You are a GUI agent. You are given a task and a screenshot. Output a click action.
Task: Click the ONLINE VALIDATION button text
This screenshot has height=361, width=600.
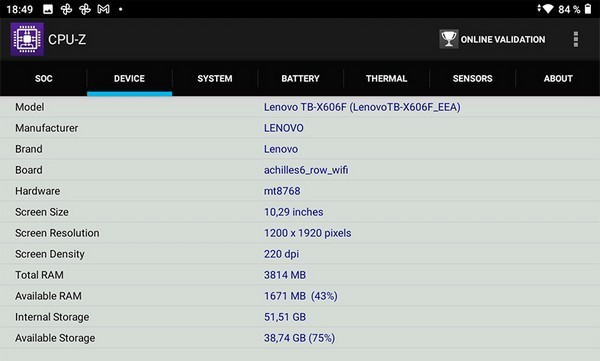click(503, 39)
